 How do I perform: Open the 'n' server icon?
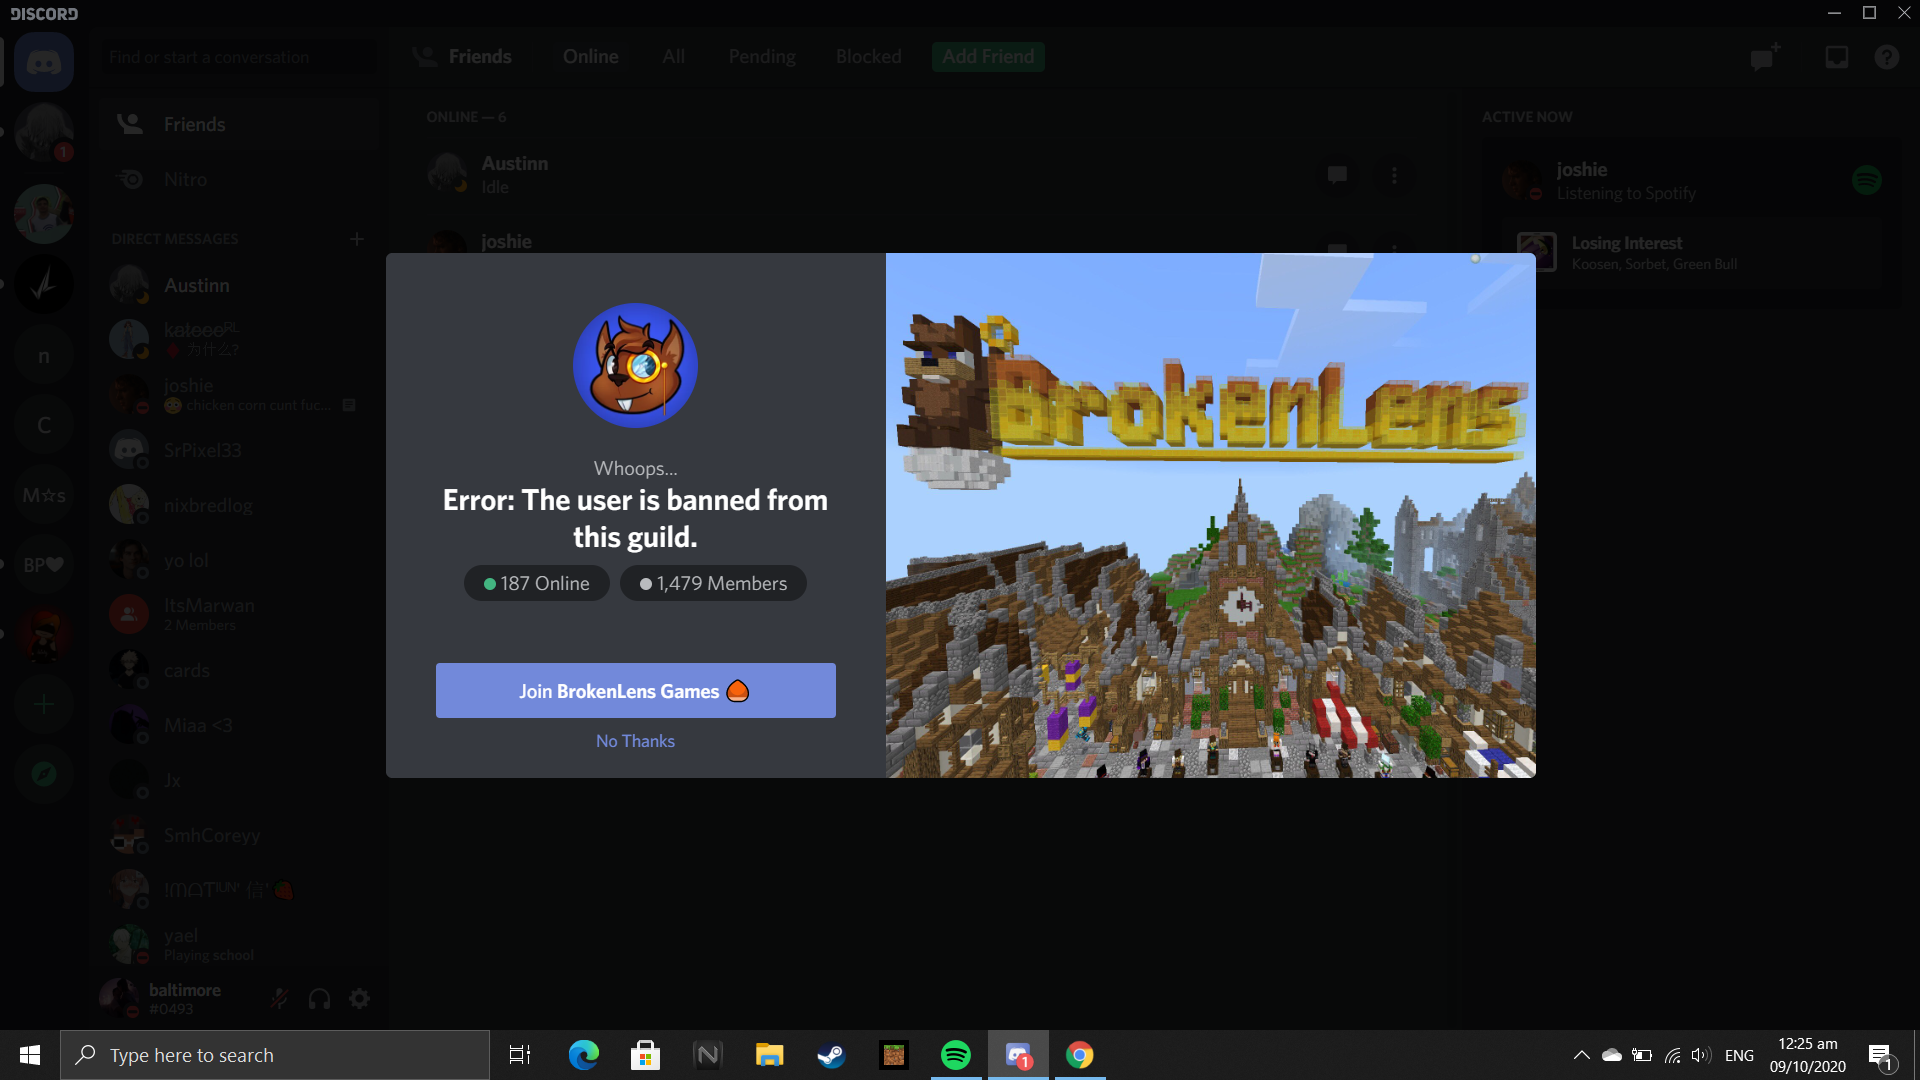44,356
